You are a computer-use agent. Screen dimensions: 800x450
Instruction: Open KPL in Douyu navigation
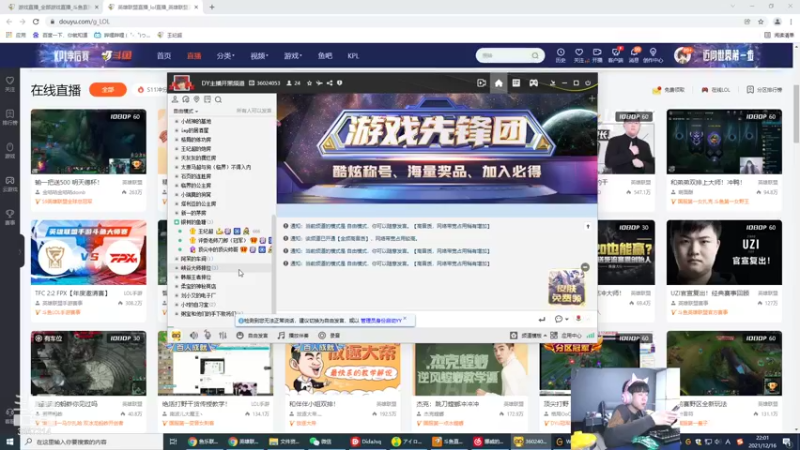353,56
